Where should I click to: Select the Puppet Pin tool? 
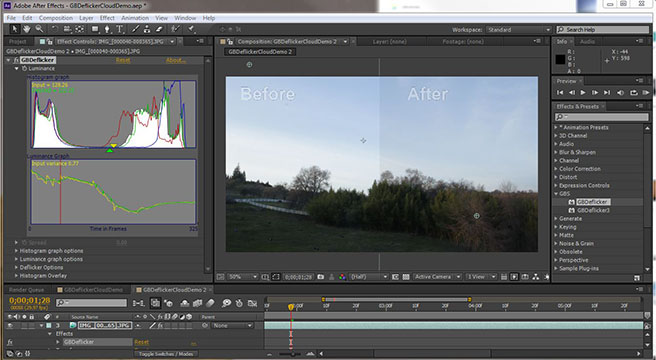[191, 29]
